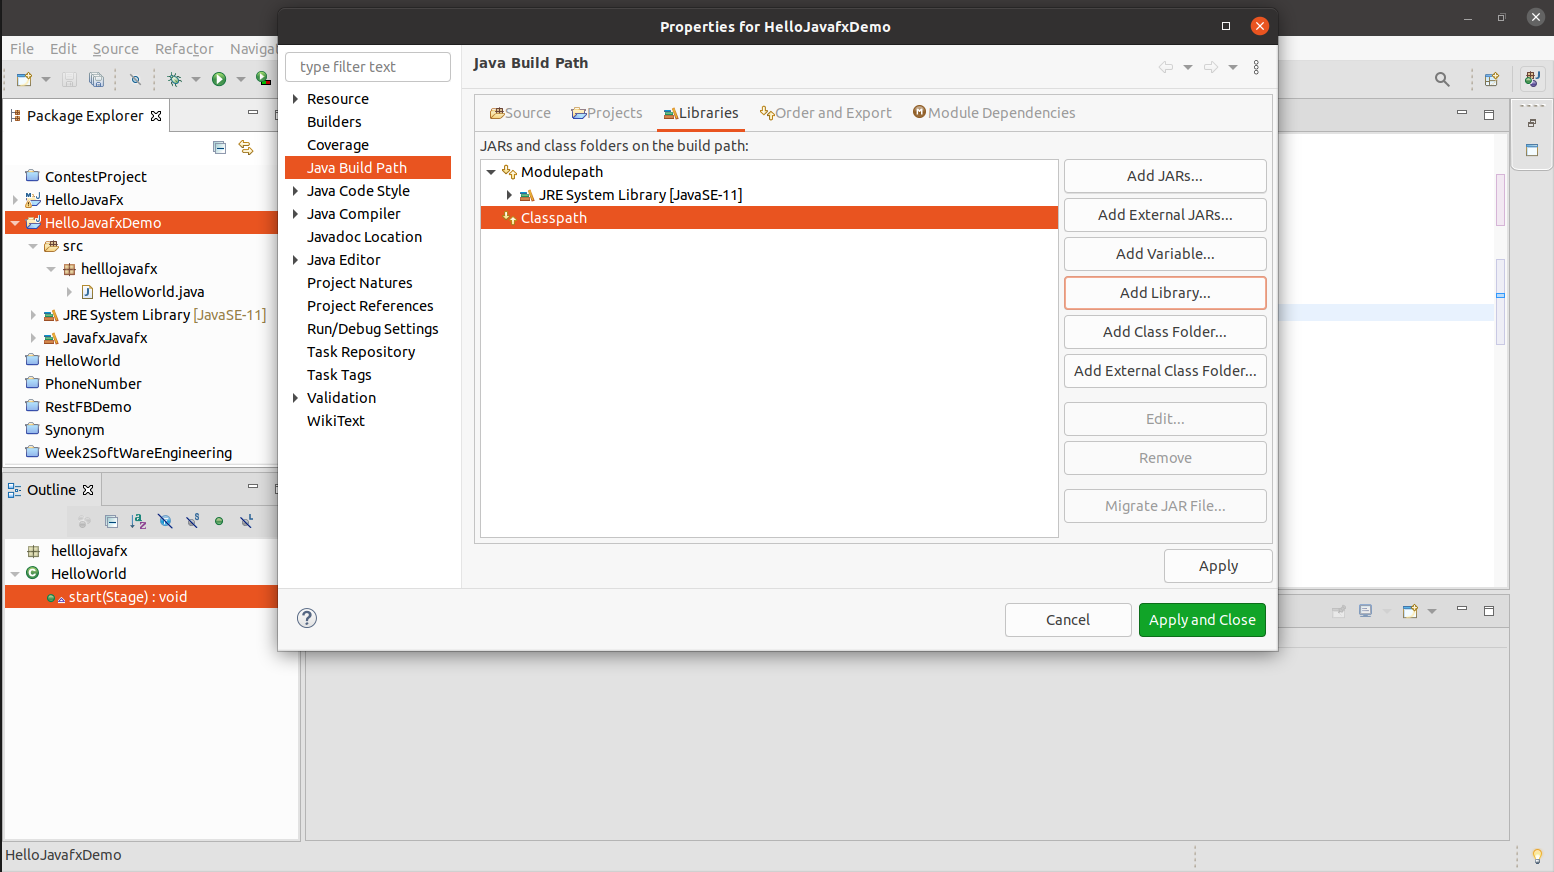Toggle Hide Non-Public Members in Outline
Screen dimensions: 1554x872
219,521
